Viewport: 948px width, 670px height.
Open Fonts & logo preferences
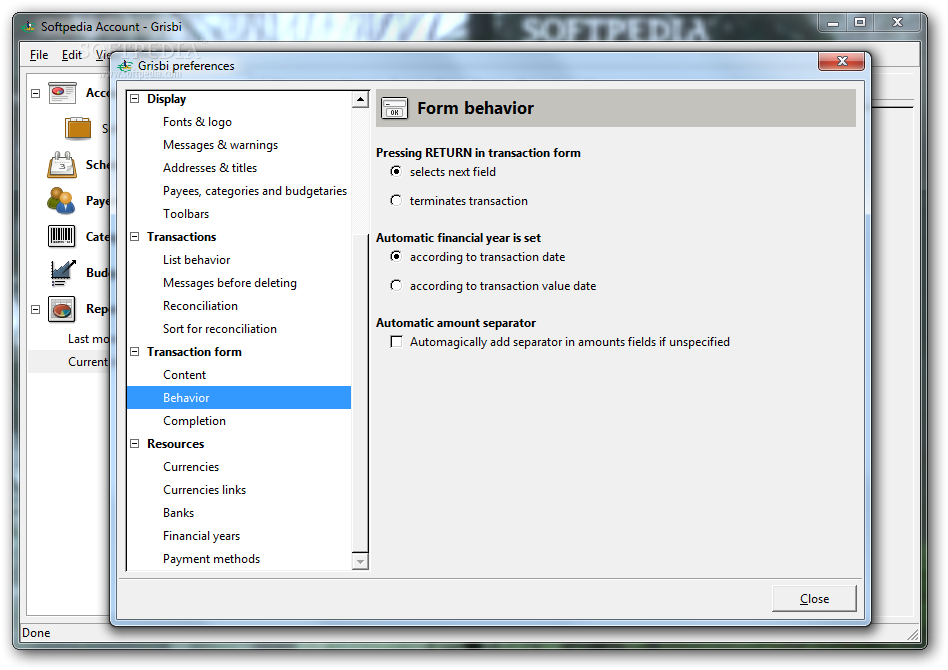click(197, 122)
